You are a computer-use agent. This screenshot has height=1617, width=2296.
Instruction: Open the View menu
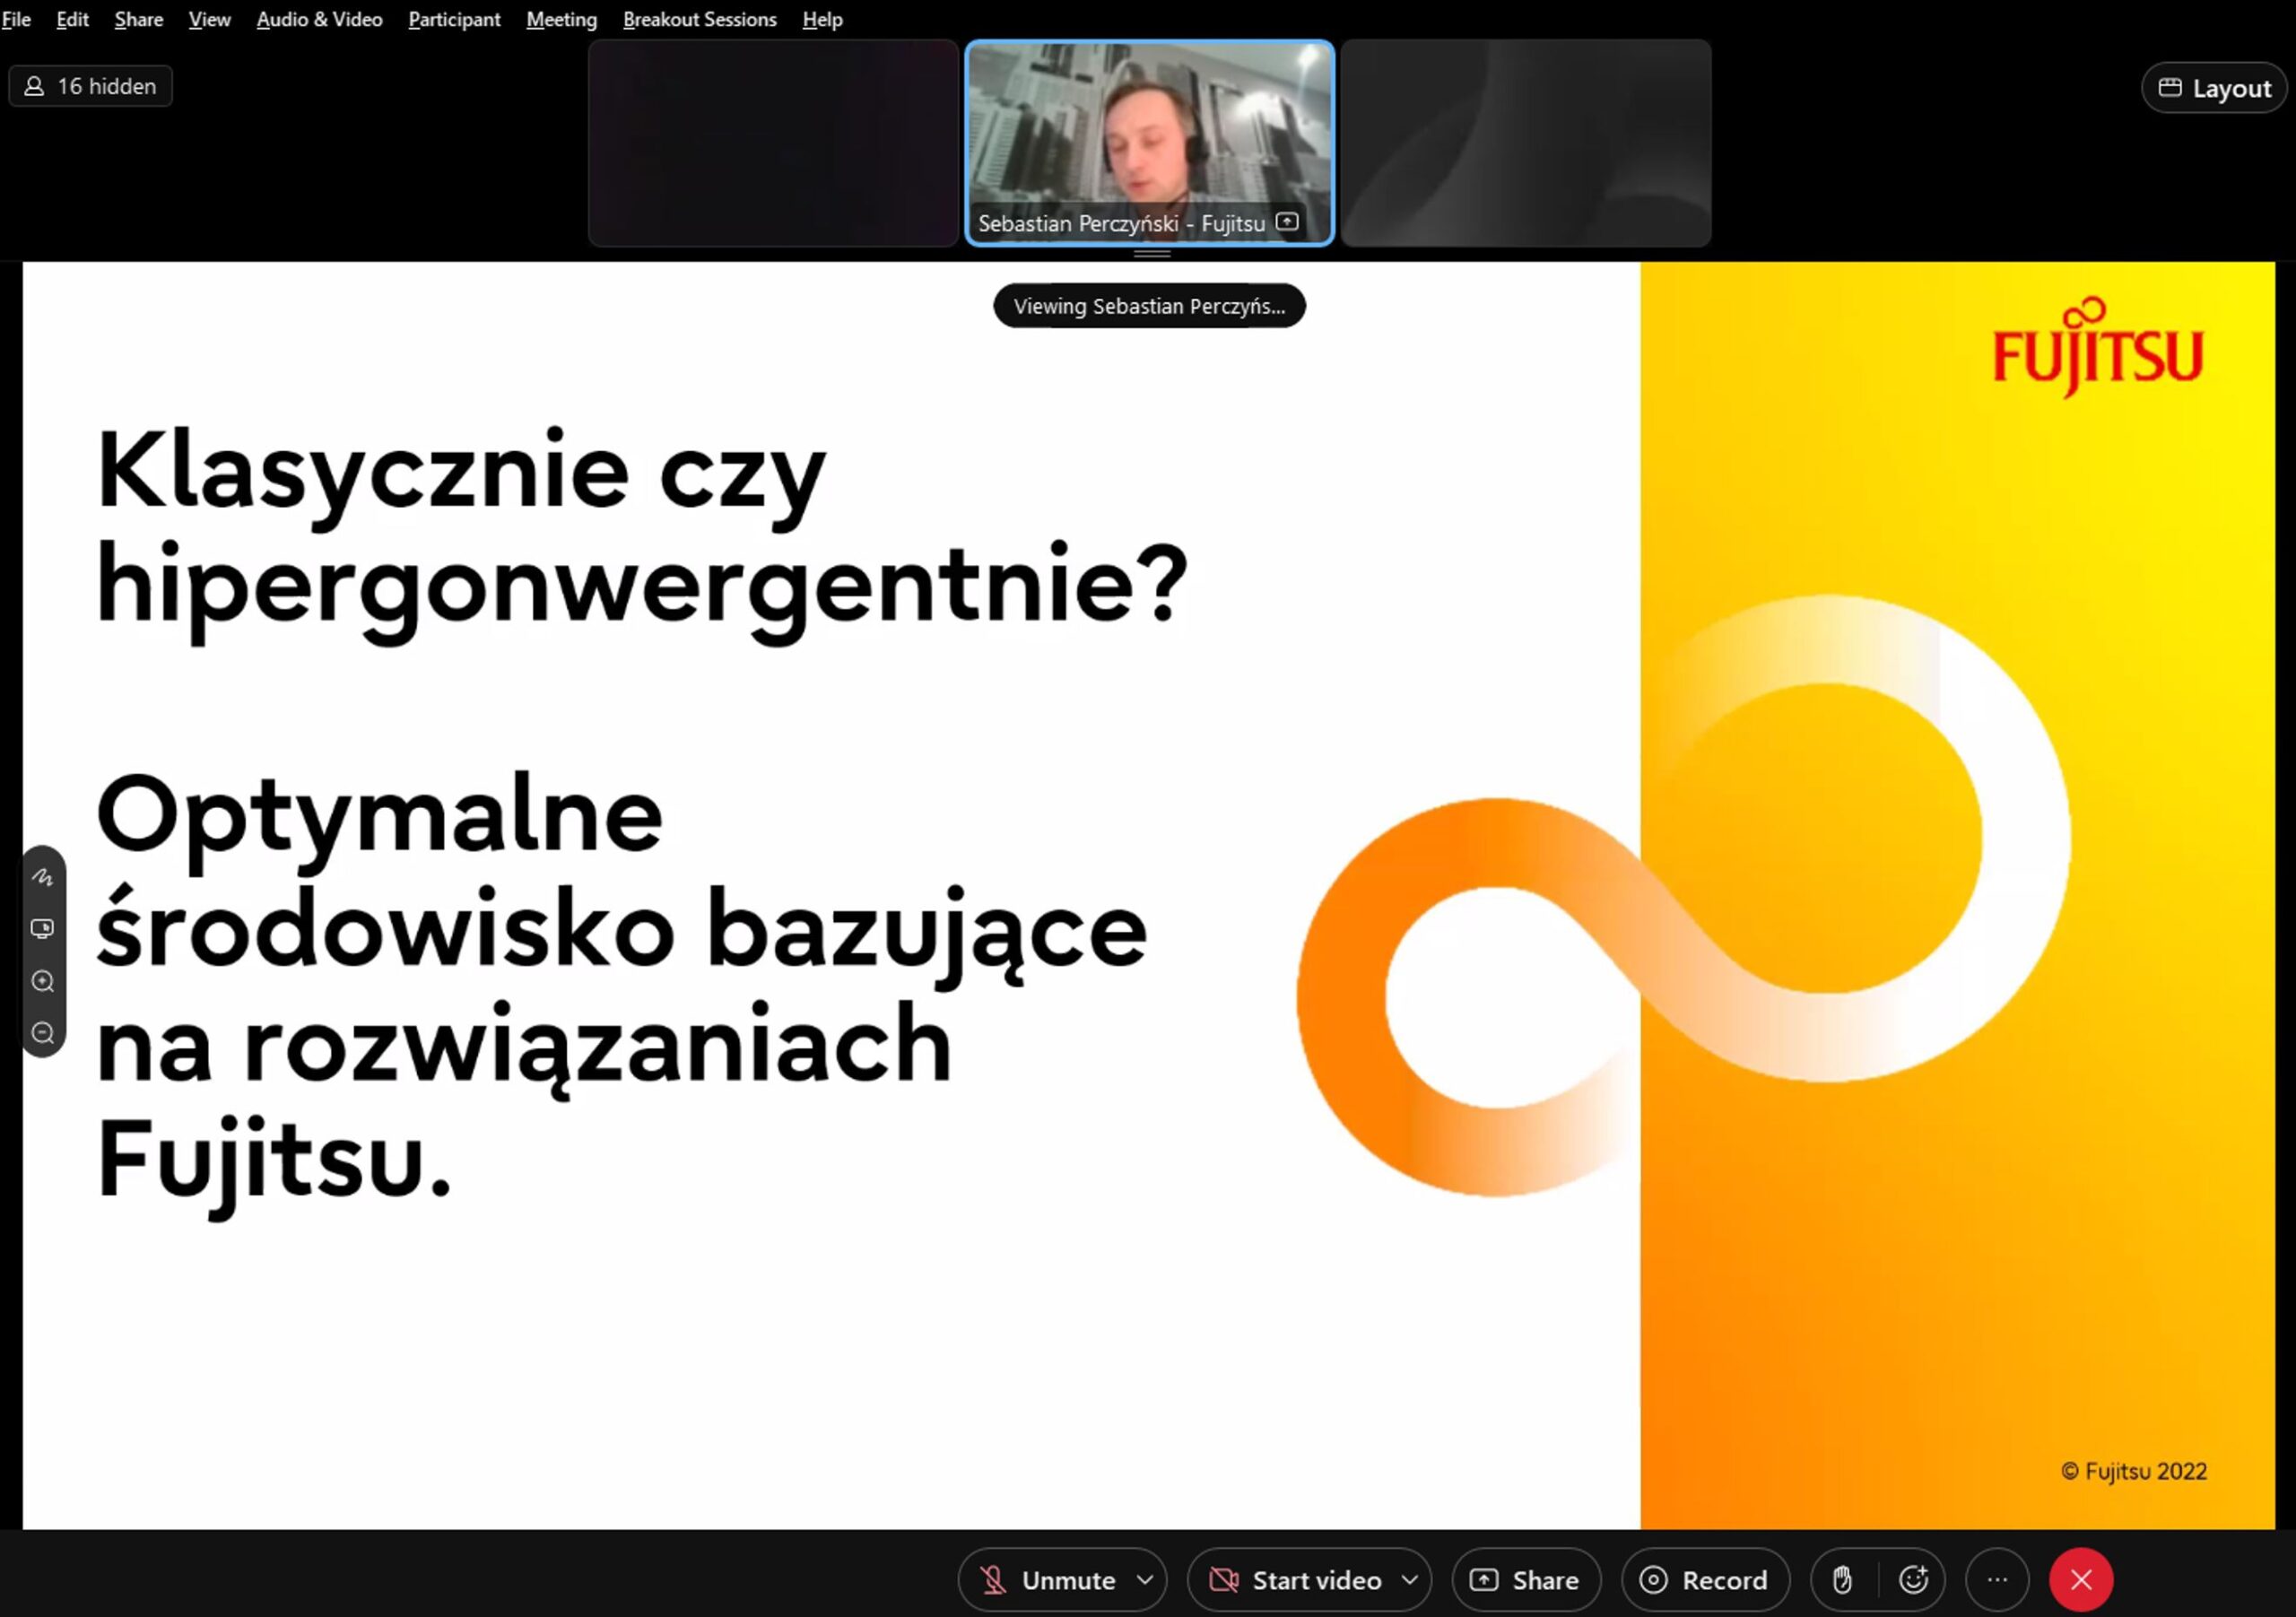click(210, 19)
